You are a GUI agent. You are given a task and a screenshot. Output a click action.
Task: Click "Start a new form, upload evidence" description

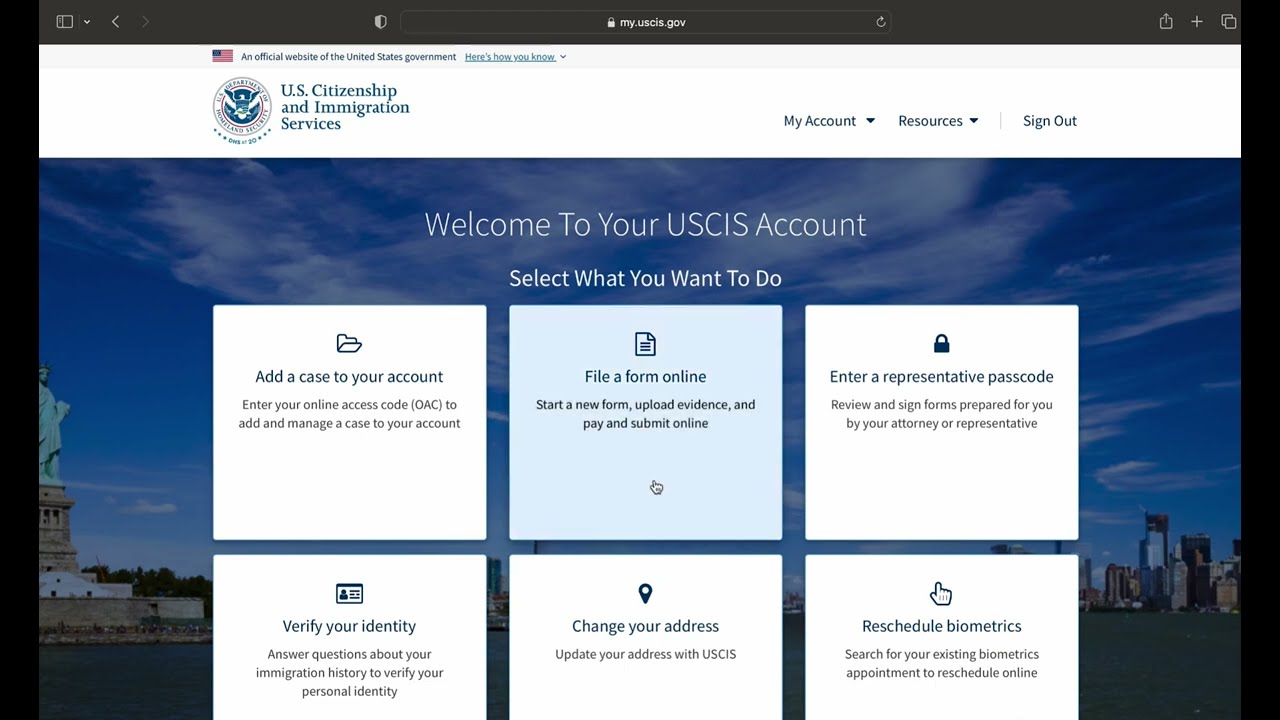coord(645,414)
